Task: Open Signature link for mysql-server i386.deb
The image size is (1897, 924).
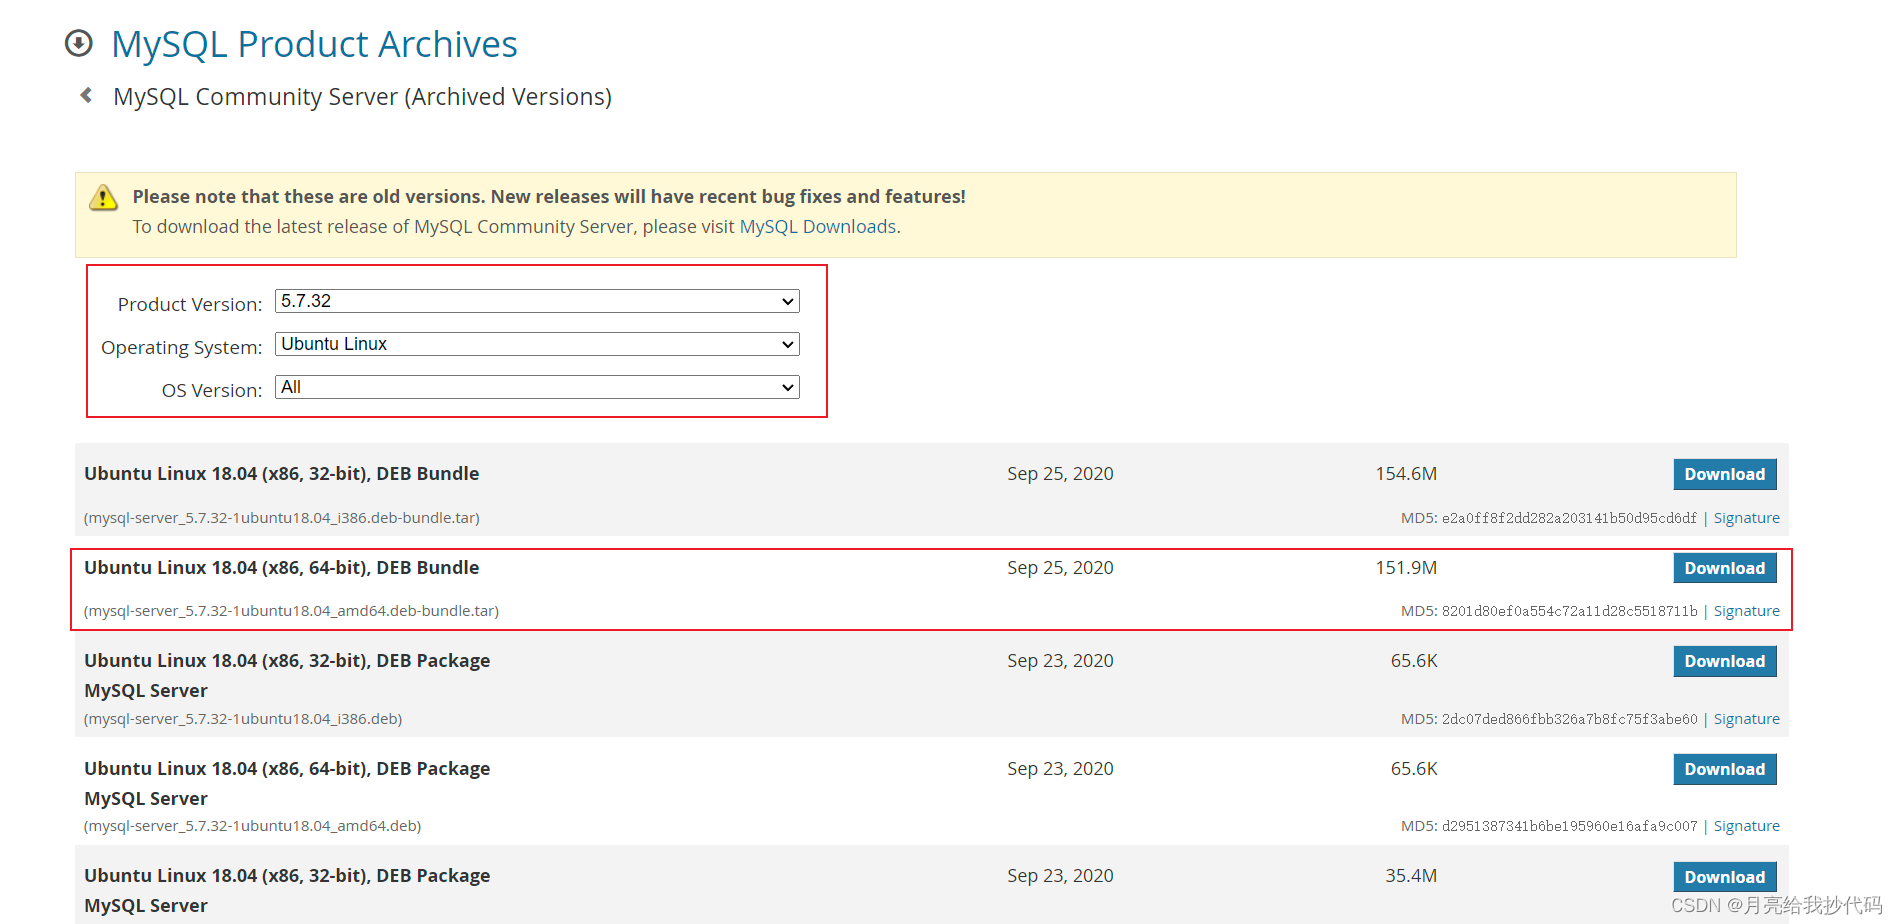Action: point(1747,719)
